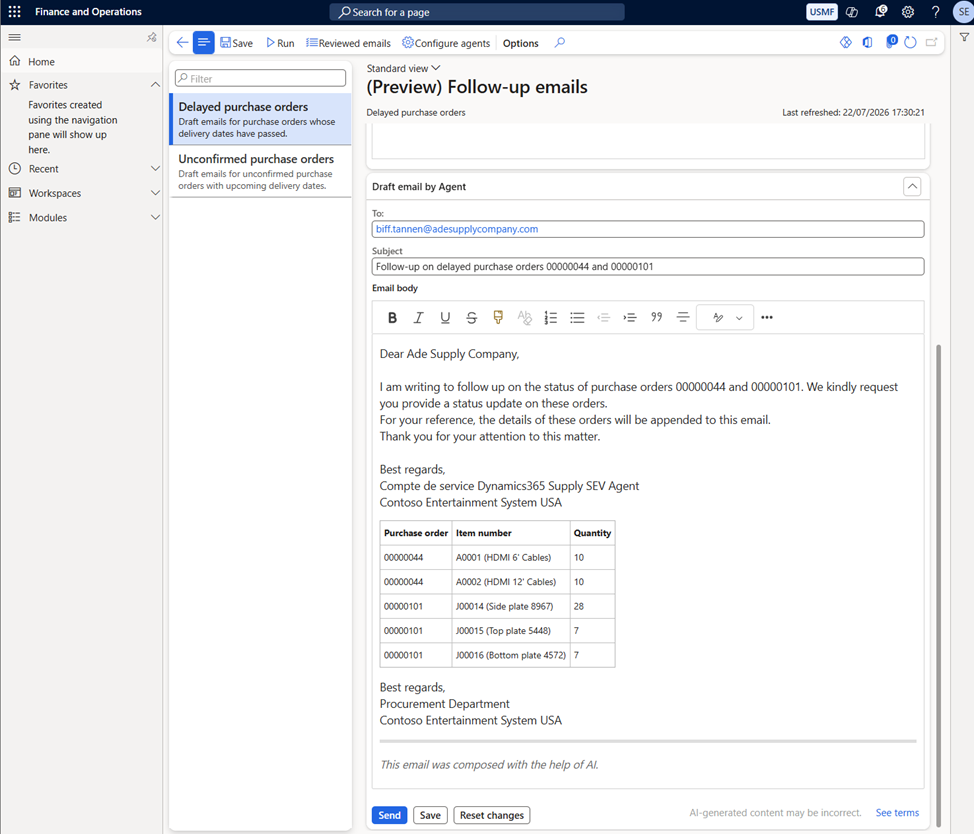This screenshot has width=974, height=834.
Task: Open page in new window icon
Action: click(x=931, y=42)
